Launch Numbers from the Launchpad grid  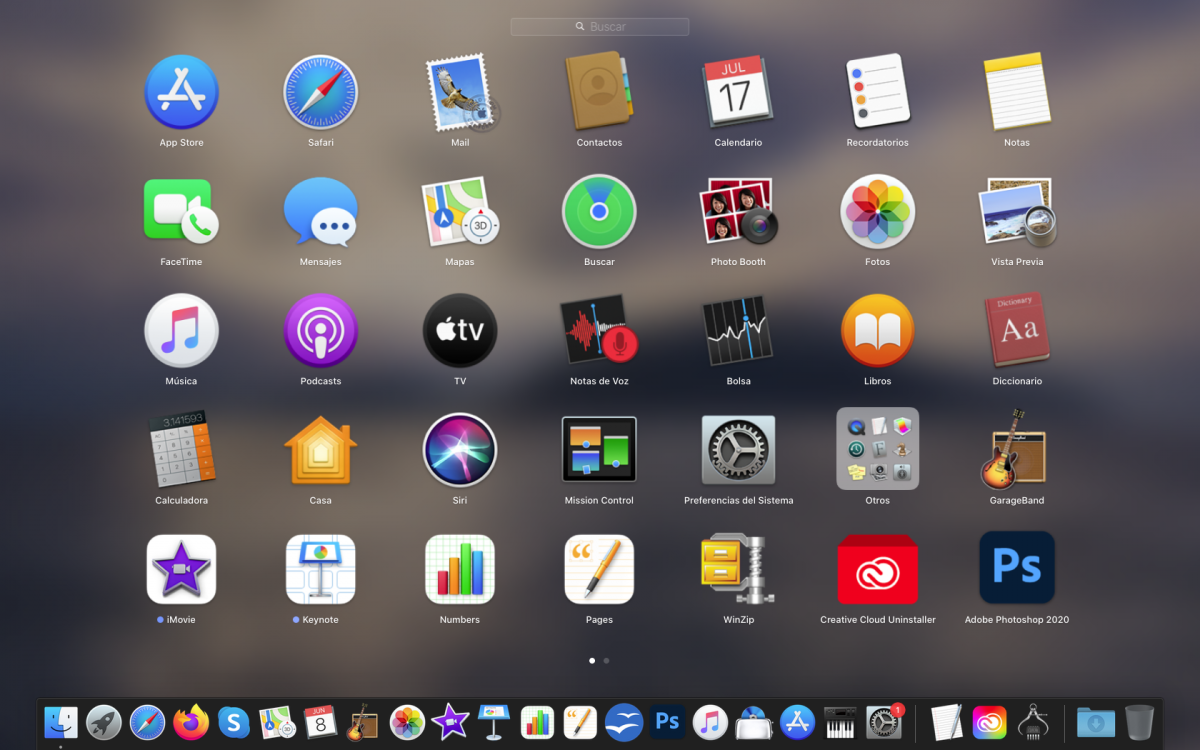pyautogui.click(x=460, y=569)
